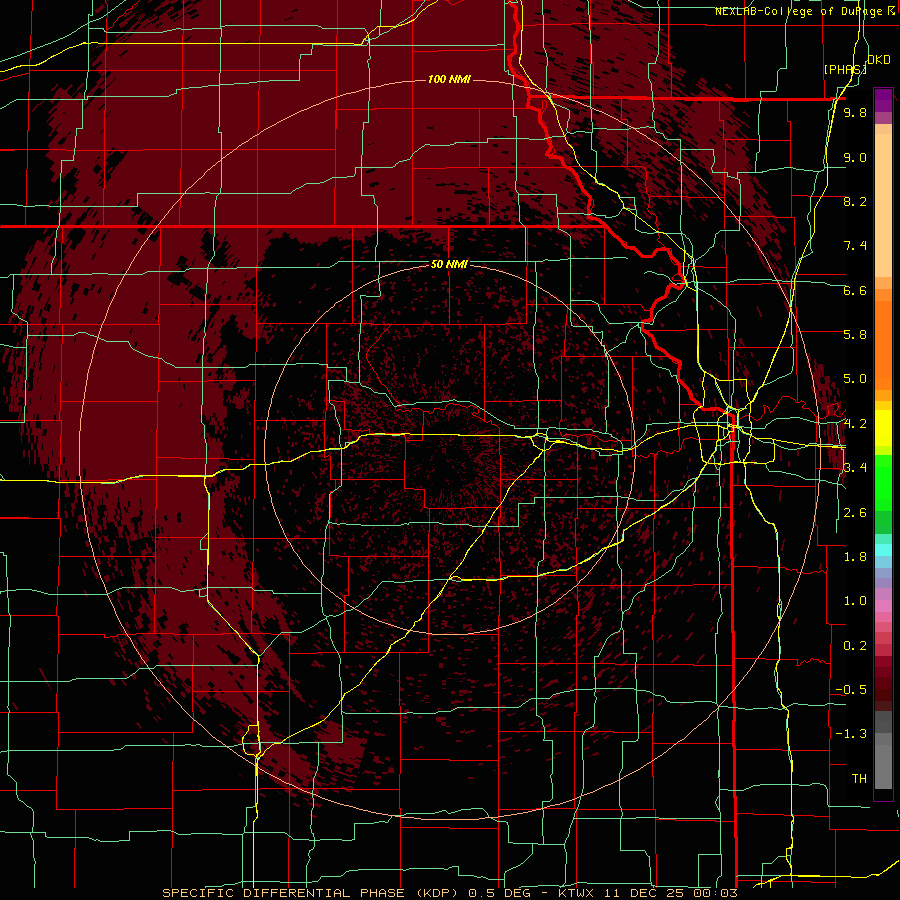Click the purple top segment of color bar
This screenshot has height=900, width=900.
tap(883, 100)
